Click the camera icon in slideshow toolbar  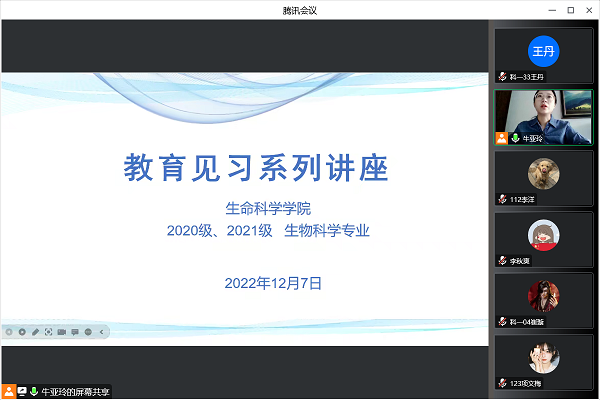(62, 332)
